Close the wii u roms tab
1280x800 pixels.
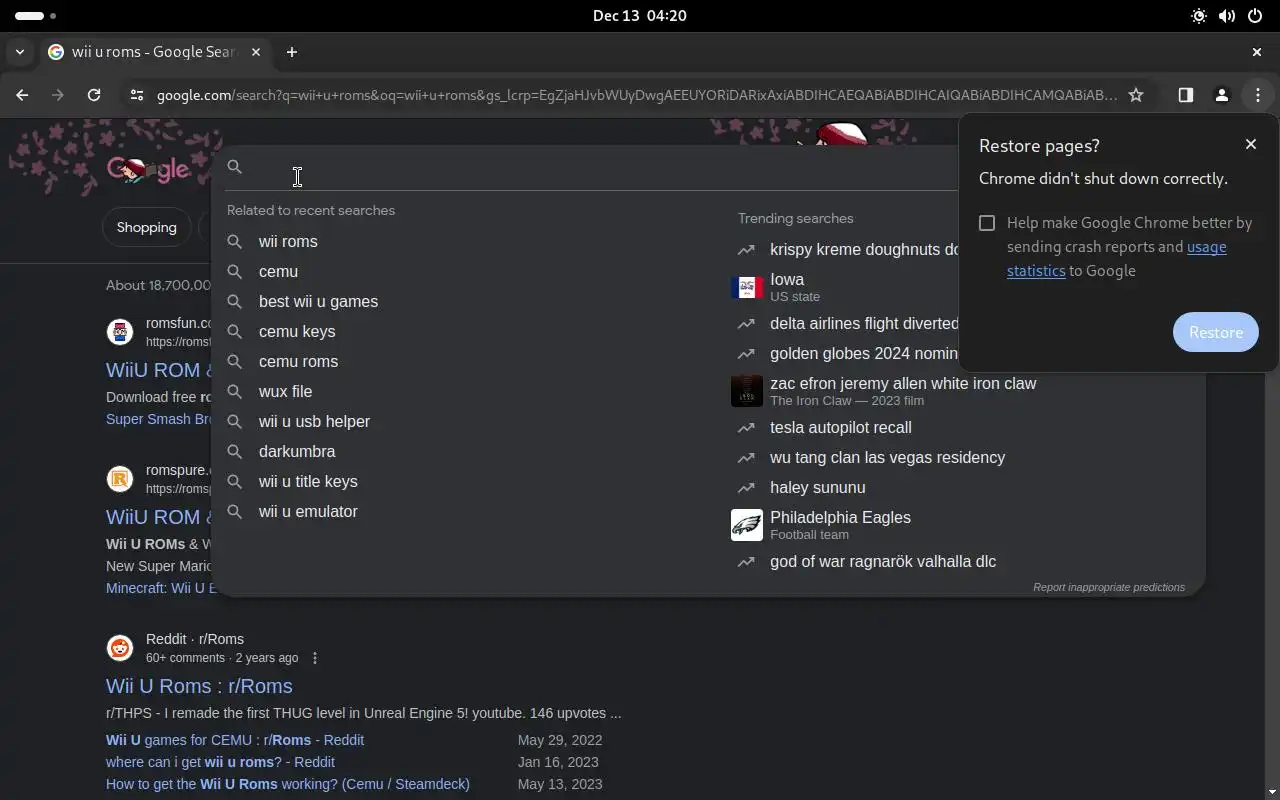256,52
